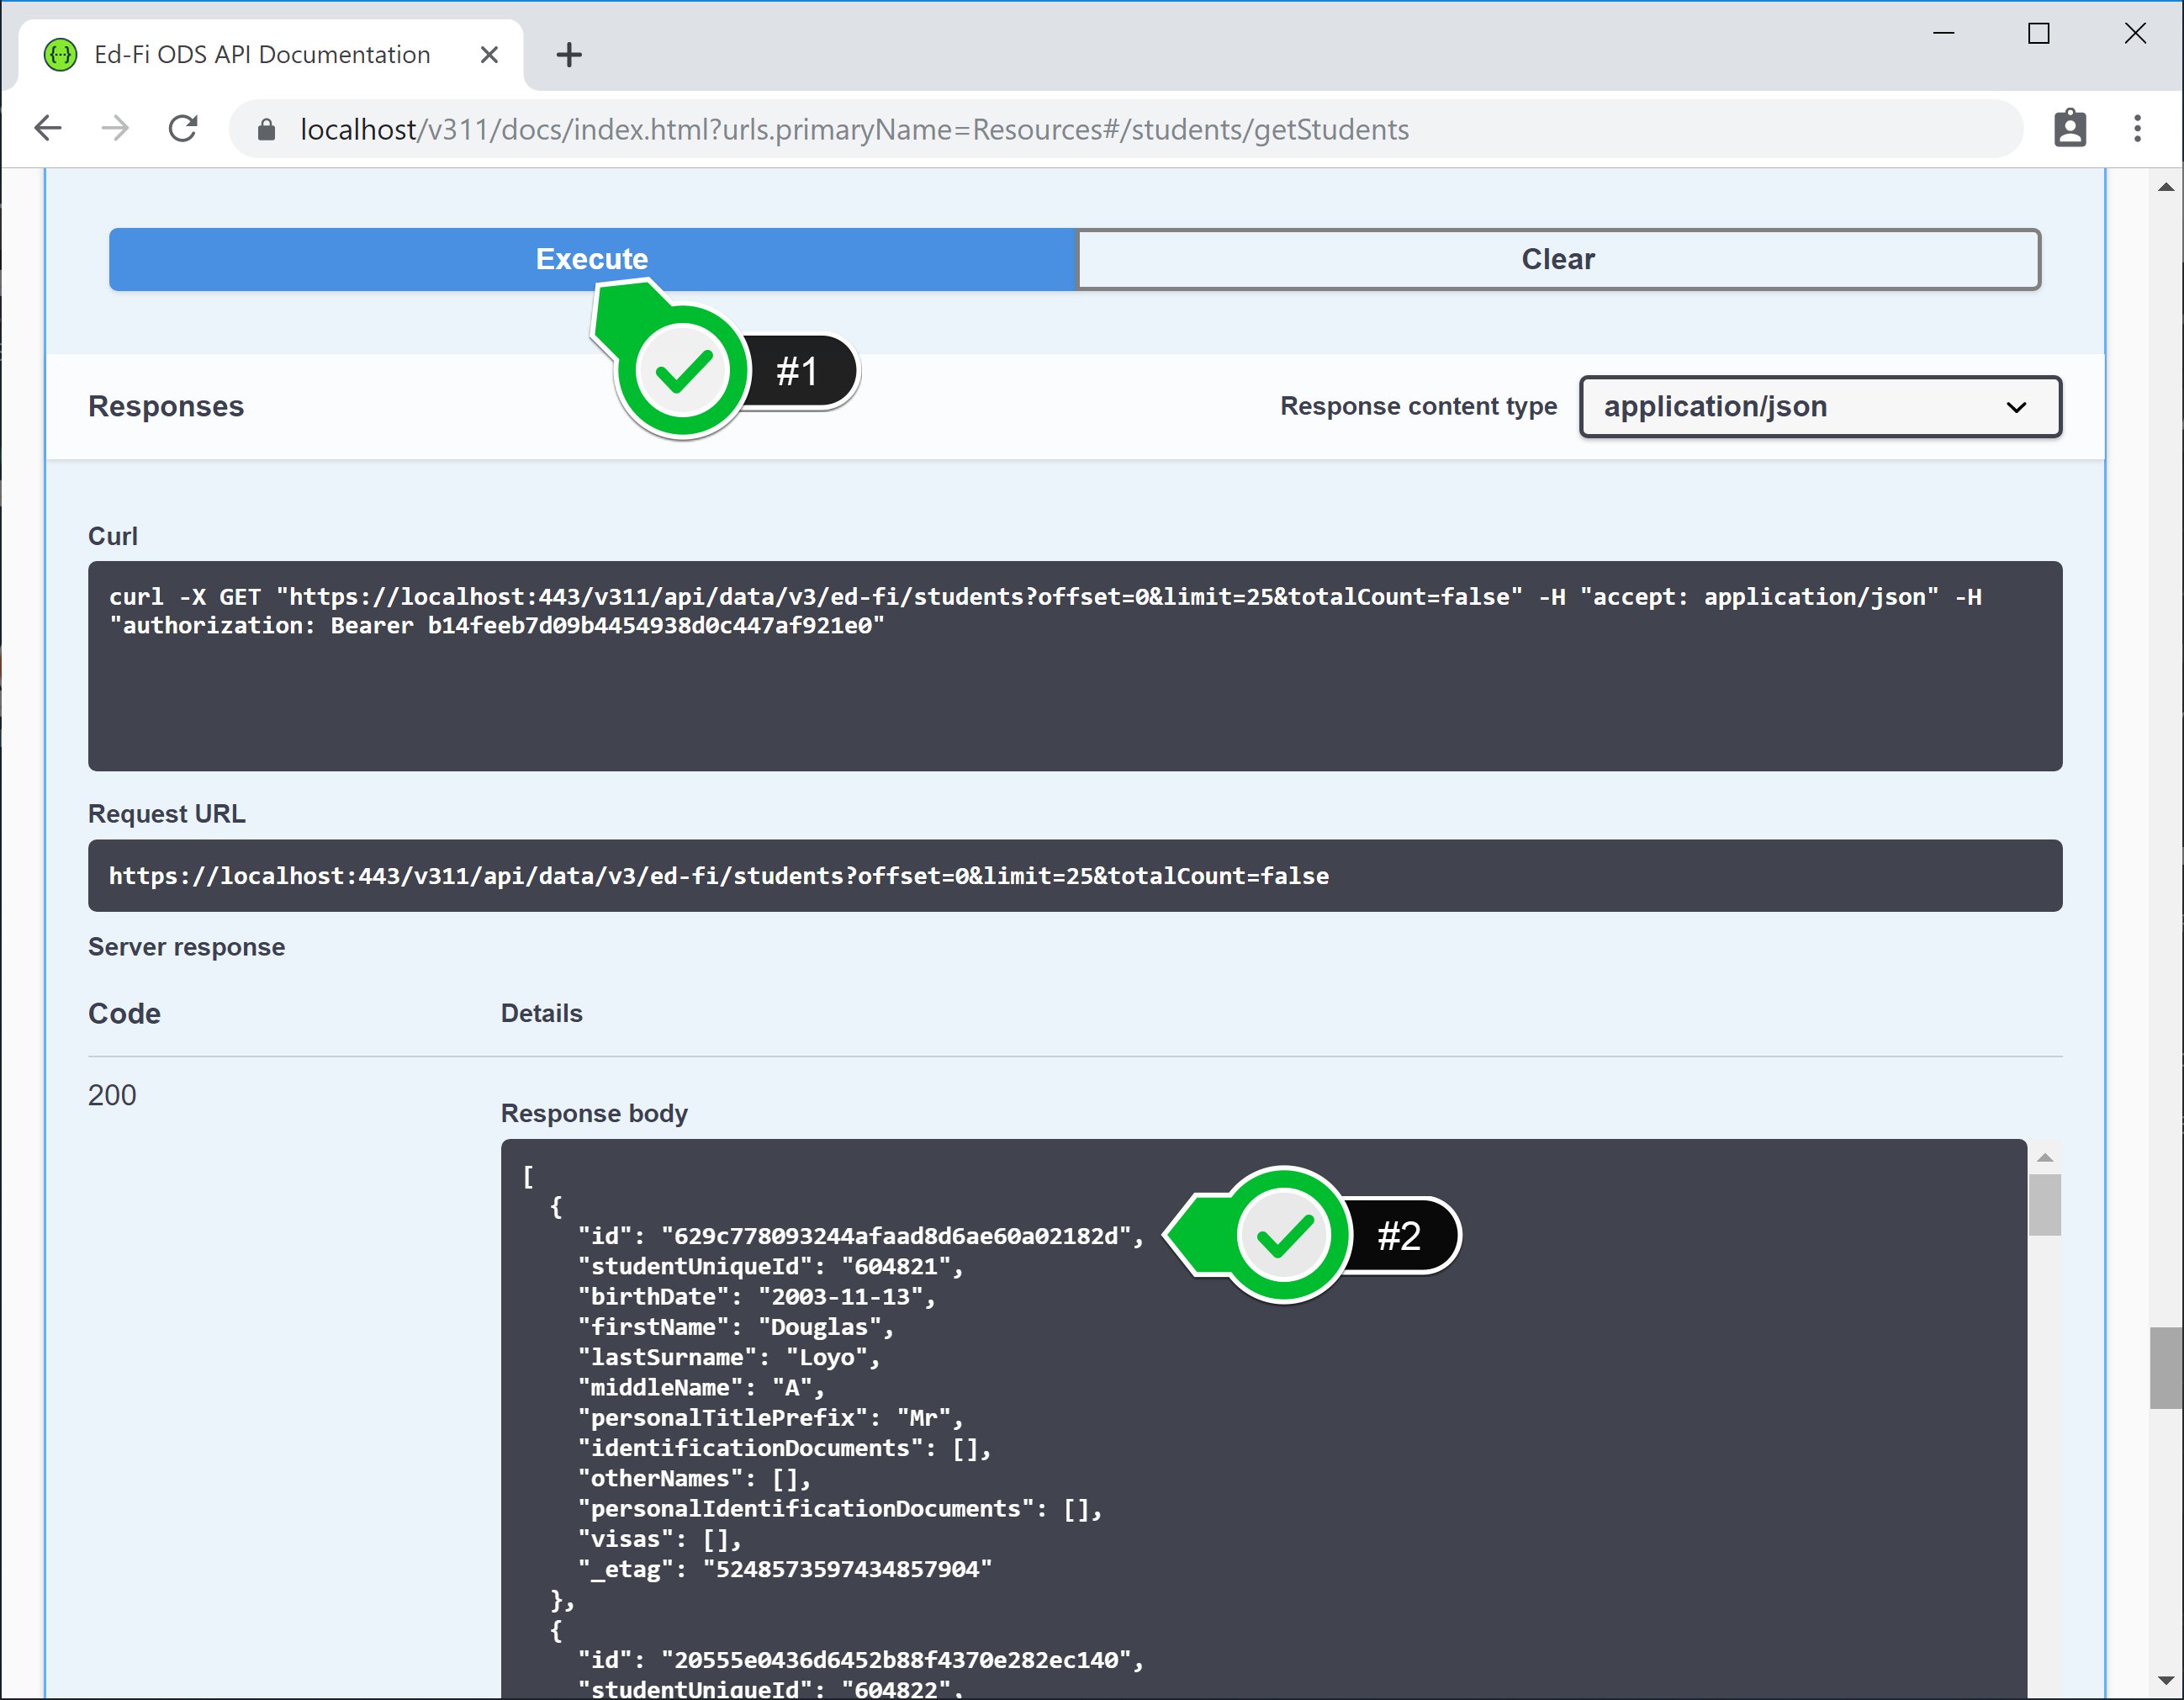Minimize the browser window
The height and width of the screenshot is (1700, 2184).
click(x=1943, y=34)
